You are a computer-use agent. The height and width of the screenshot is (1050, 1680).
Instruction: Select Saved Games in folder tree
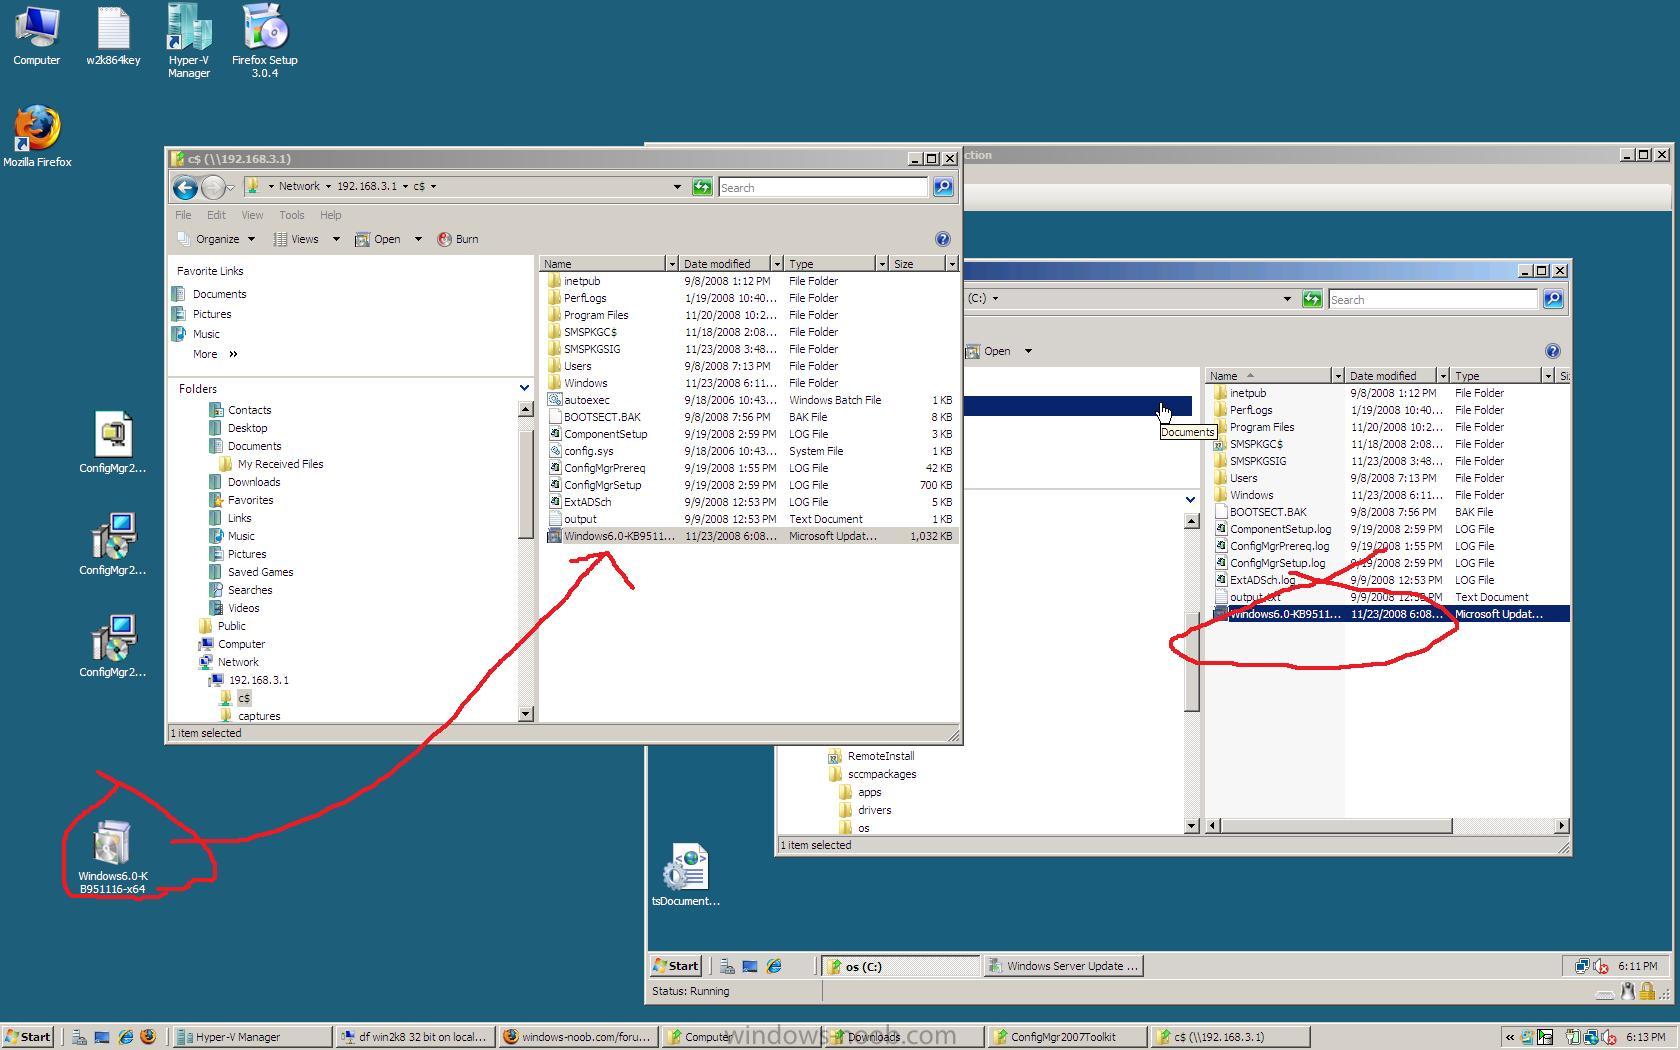coord(260,572)
